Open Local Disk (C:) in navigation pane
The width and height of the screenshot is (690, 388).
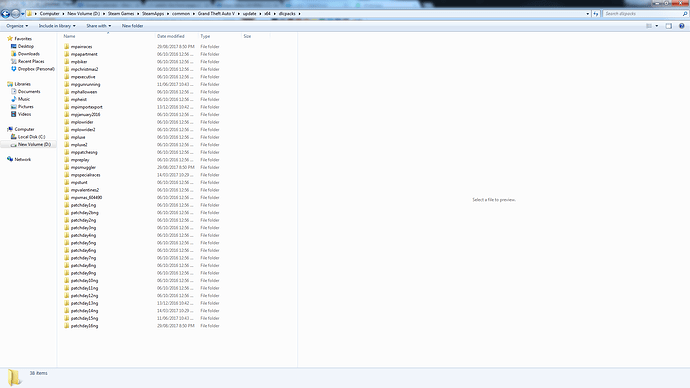(31, 137)
